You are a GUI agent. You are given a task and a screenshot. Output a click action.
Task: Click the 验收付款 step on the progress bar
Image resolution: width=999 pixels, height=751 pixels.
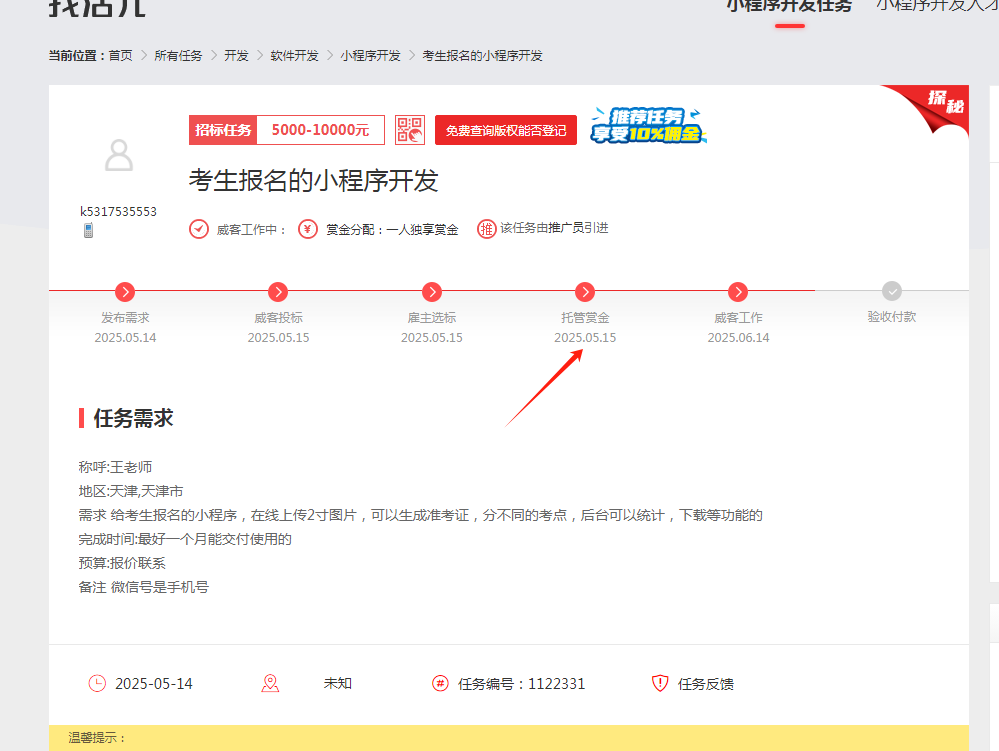coord(891,292)
